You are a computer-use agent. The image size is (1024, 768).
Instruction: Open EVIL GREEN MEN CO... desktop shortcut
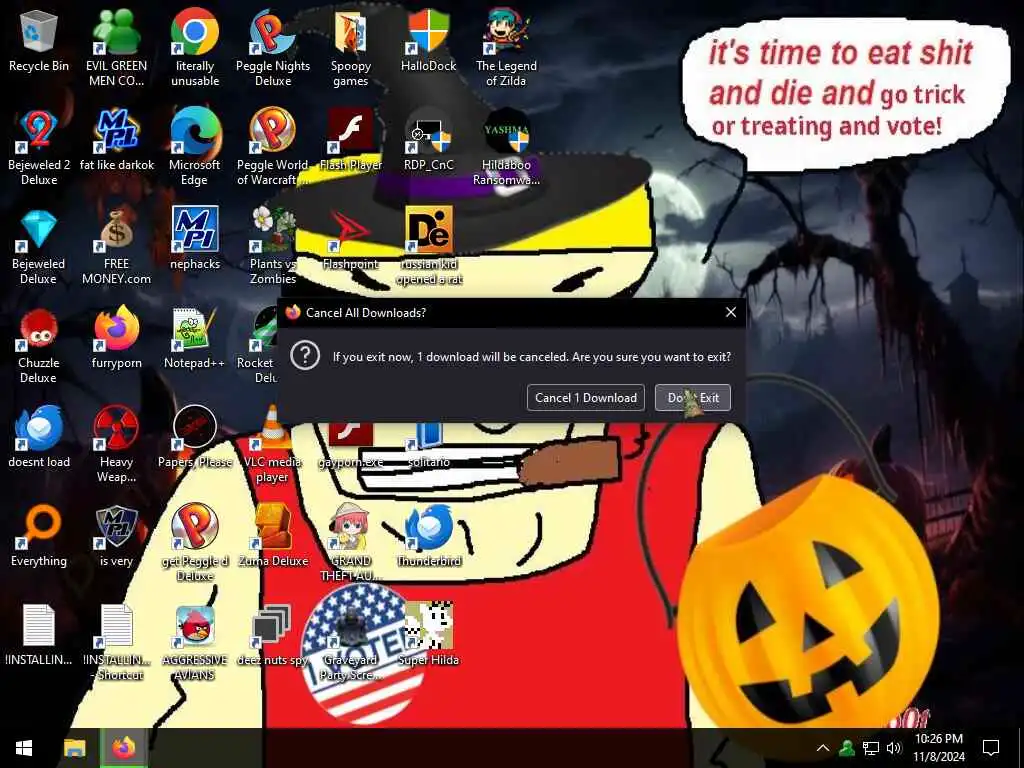116,49
